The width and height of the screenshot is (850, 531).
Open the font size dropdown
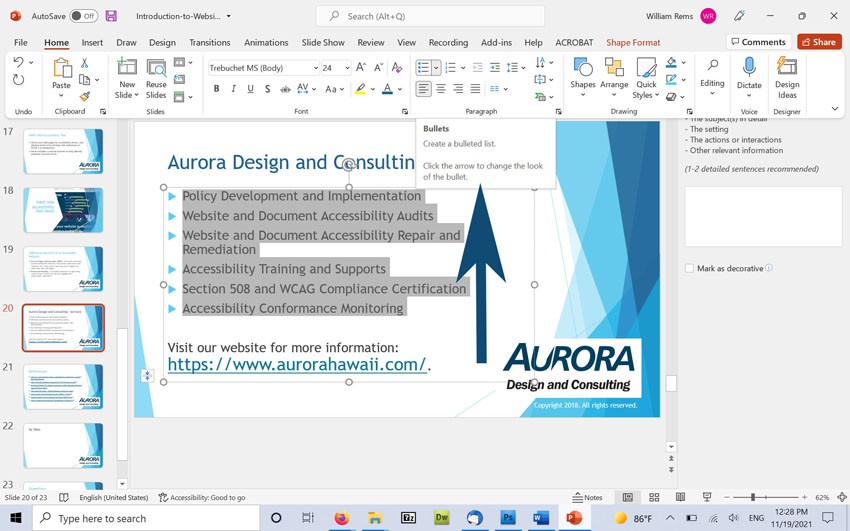click(x=347, y=68)
